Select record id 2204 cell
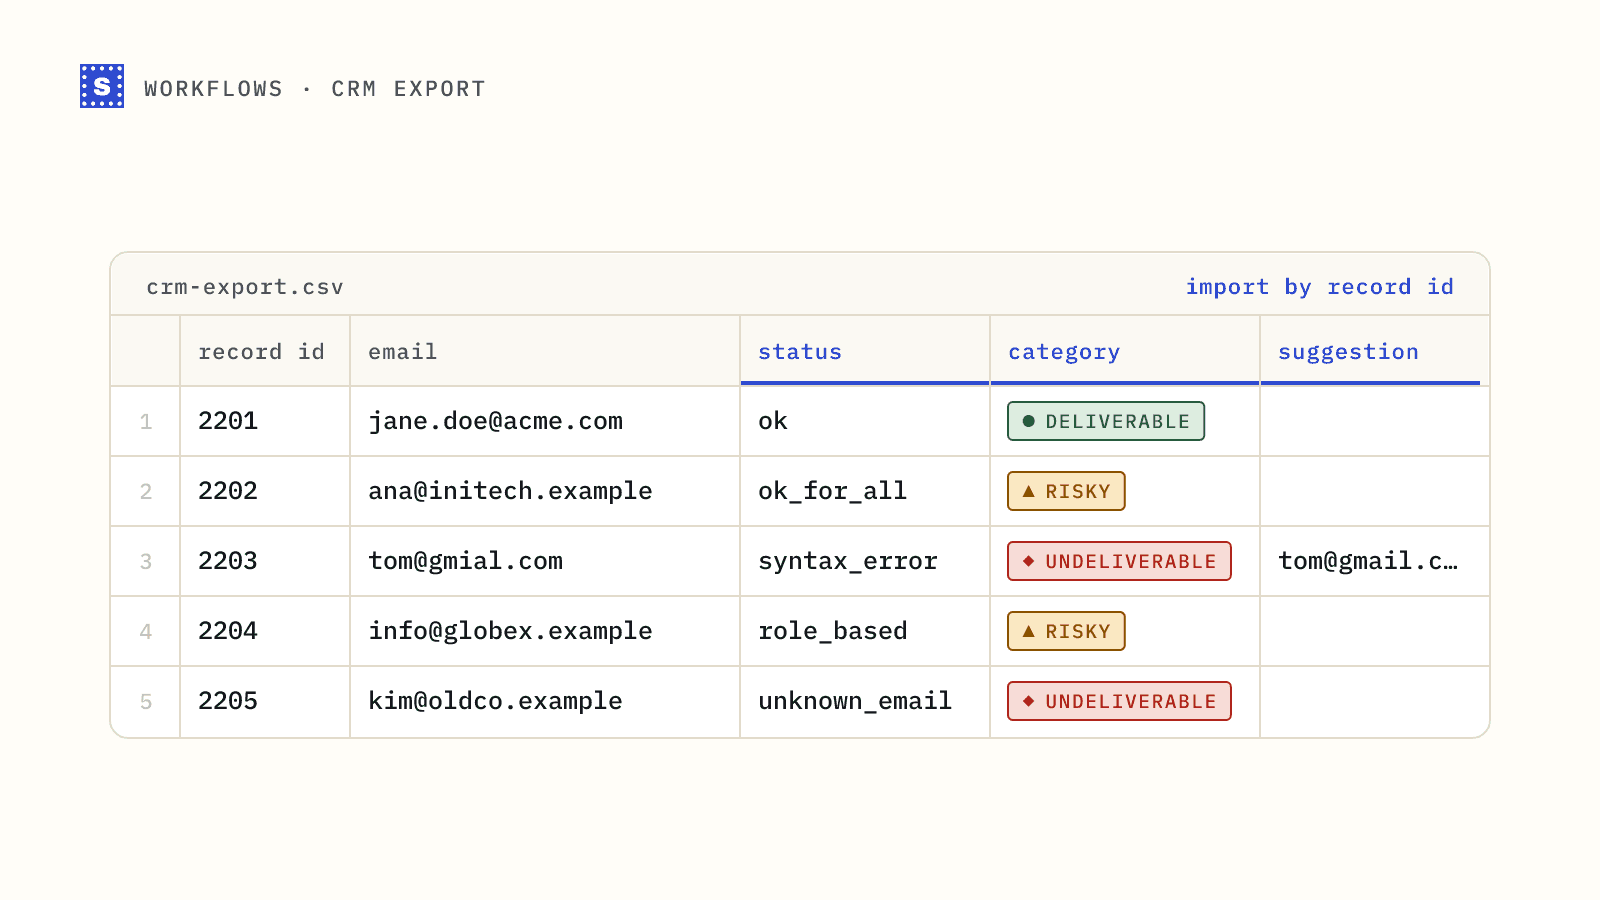 point(265,631)
